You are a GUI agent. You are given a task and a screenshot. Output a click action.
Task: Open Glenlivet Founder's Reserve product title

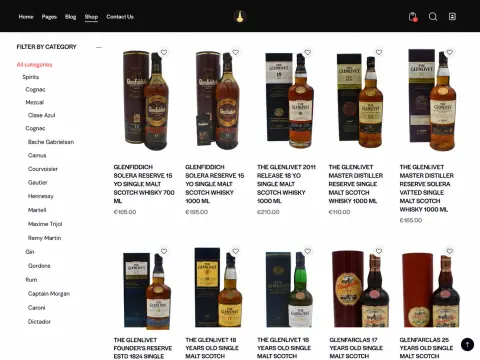(143, 348)
